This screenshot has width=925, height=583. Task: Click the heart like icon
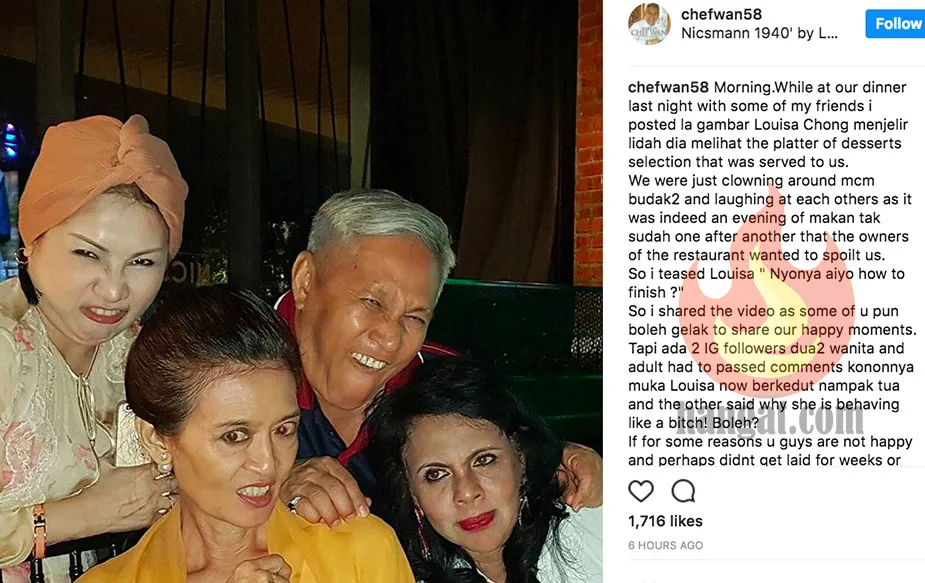click(641, 491)
